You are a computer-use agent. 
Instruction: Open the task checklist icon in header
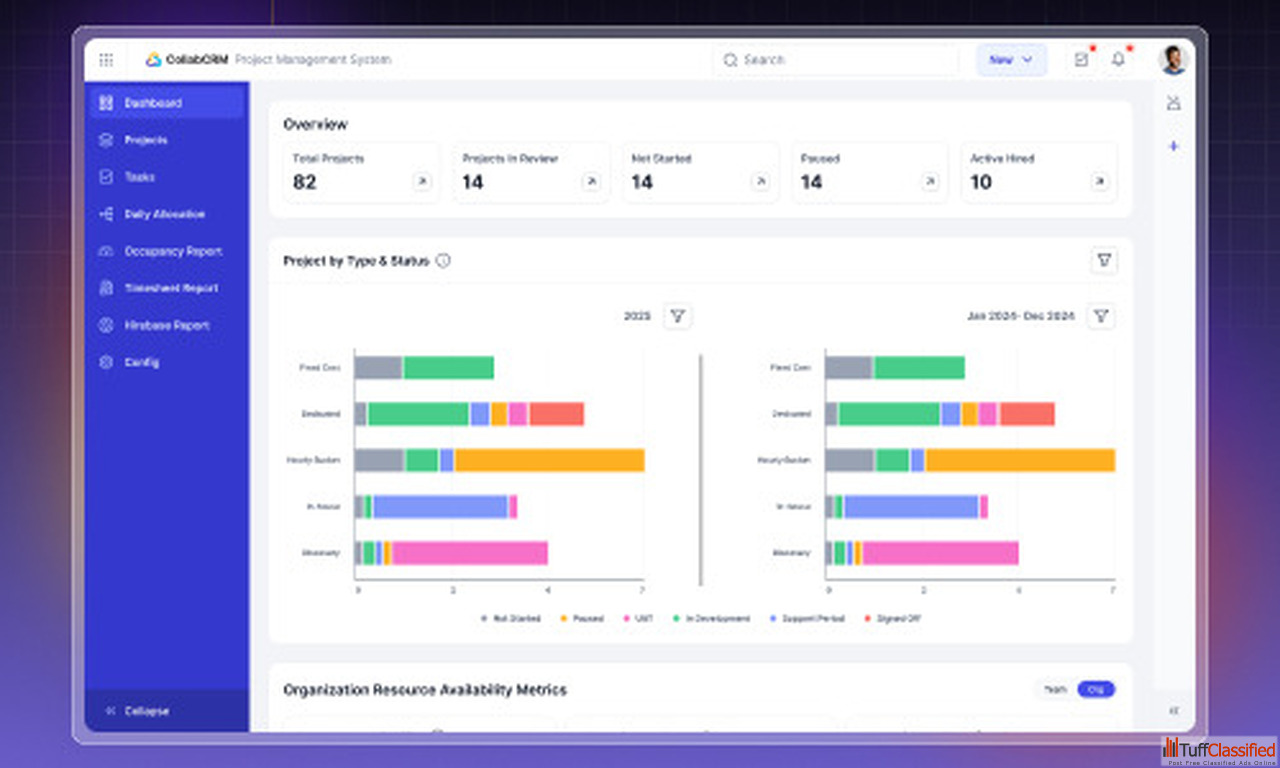1081,60
